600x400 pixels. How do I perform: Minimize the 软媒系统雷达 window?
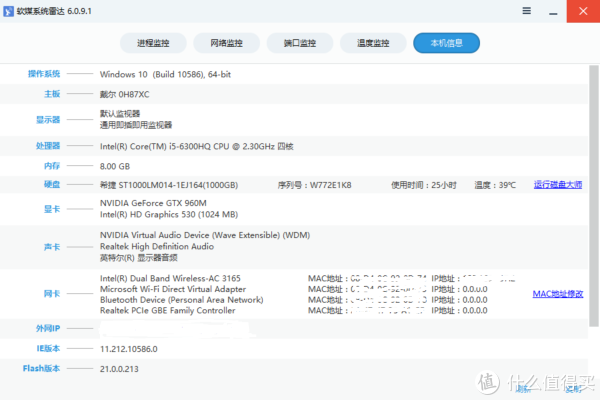[553, 14]
